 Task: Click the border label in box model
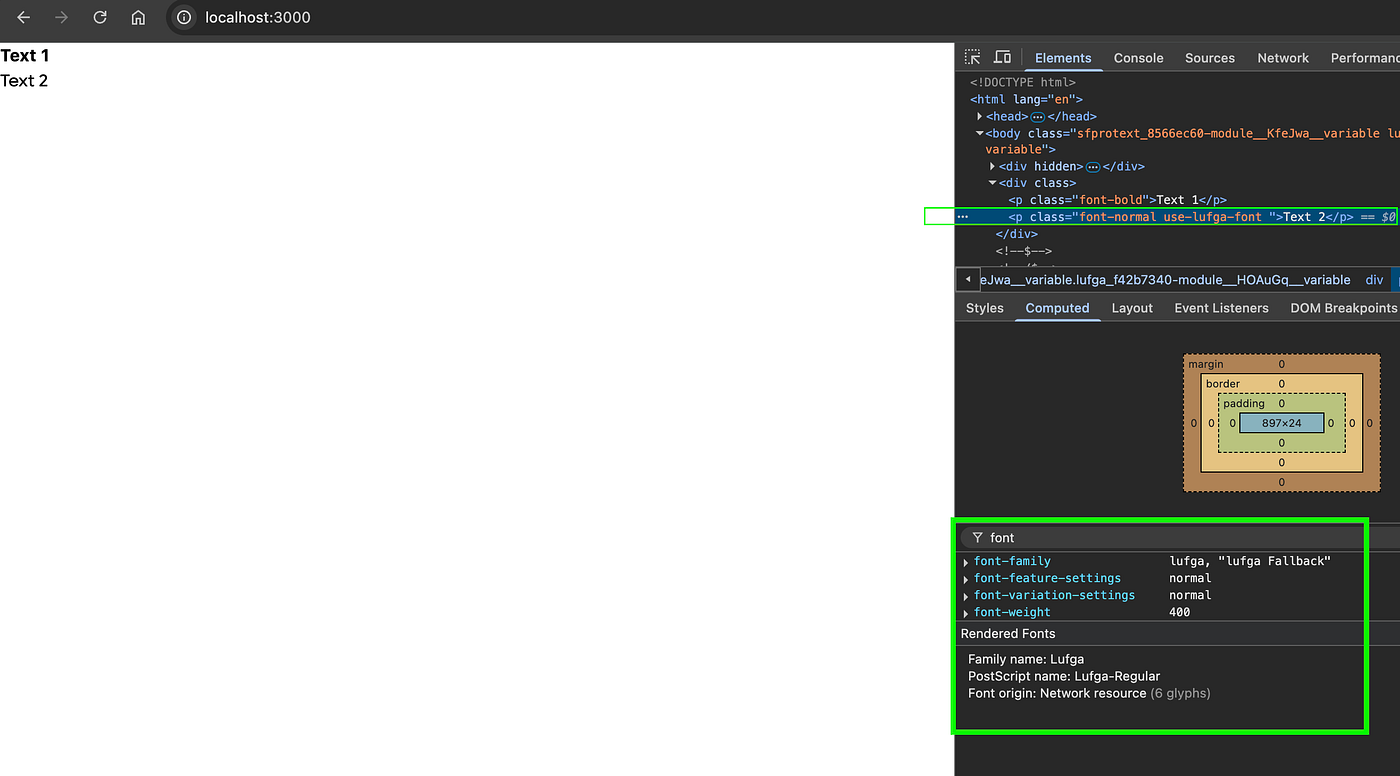[x=1222, y=384]
